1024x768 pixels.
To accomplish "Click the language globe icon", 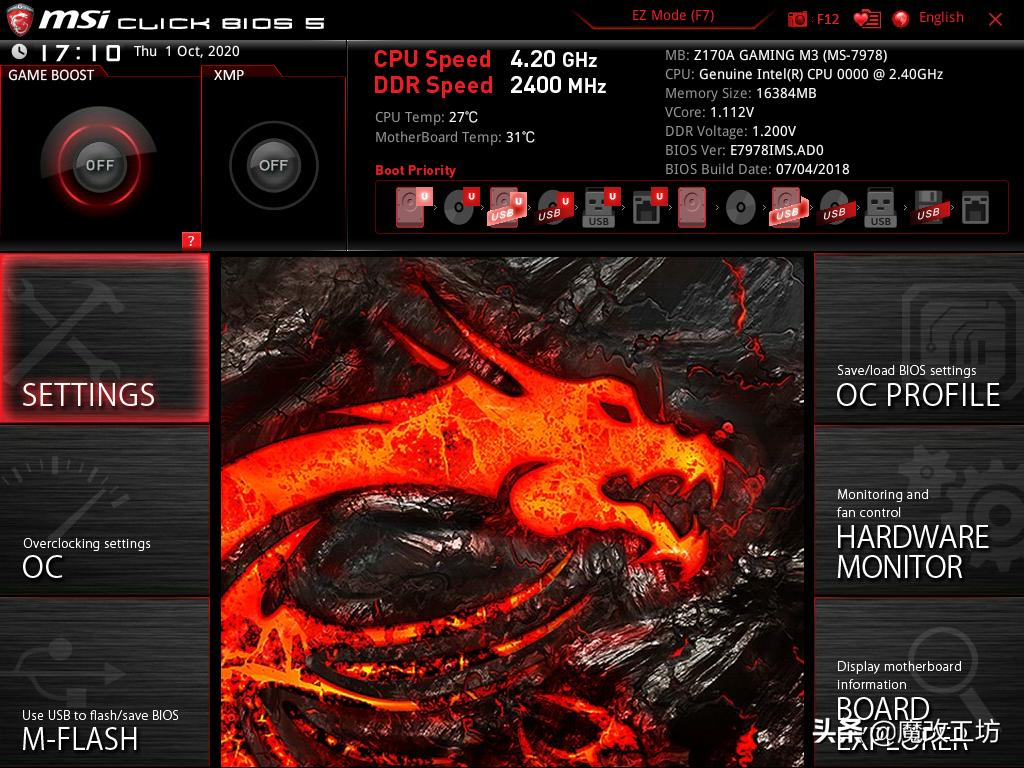I will 899,17.
